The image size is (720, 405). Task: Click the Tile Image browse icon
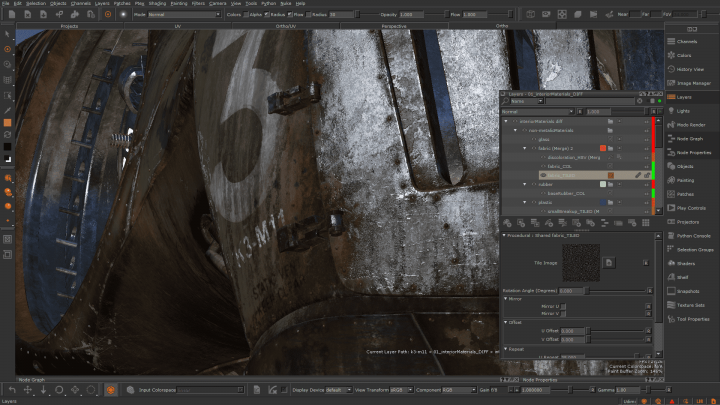[608, 263]
